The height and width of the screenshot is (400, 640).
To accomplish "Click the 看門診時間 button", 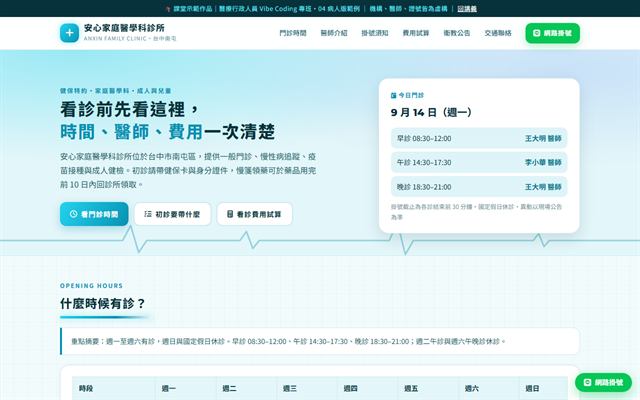I will point(94,214).
